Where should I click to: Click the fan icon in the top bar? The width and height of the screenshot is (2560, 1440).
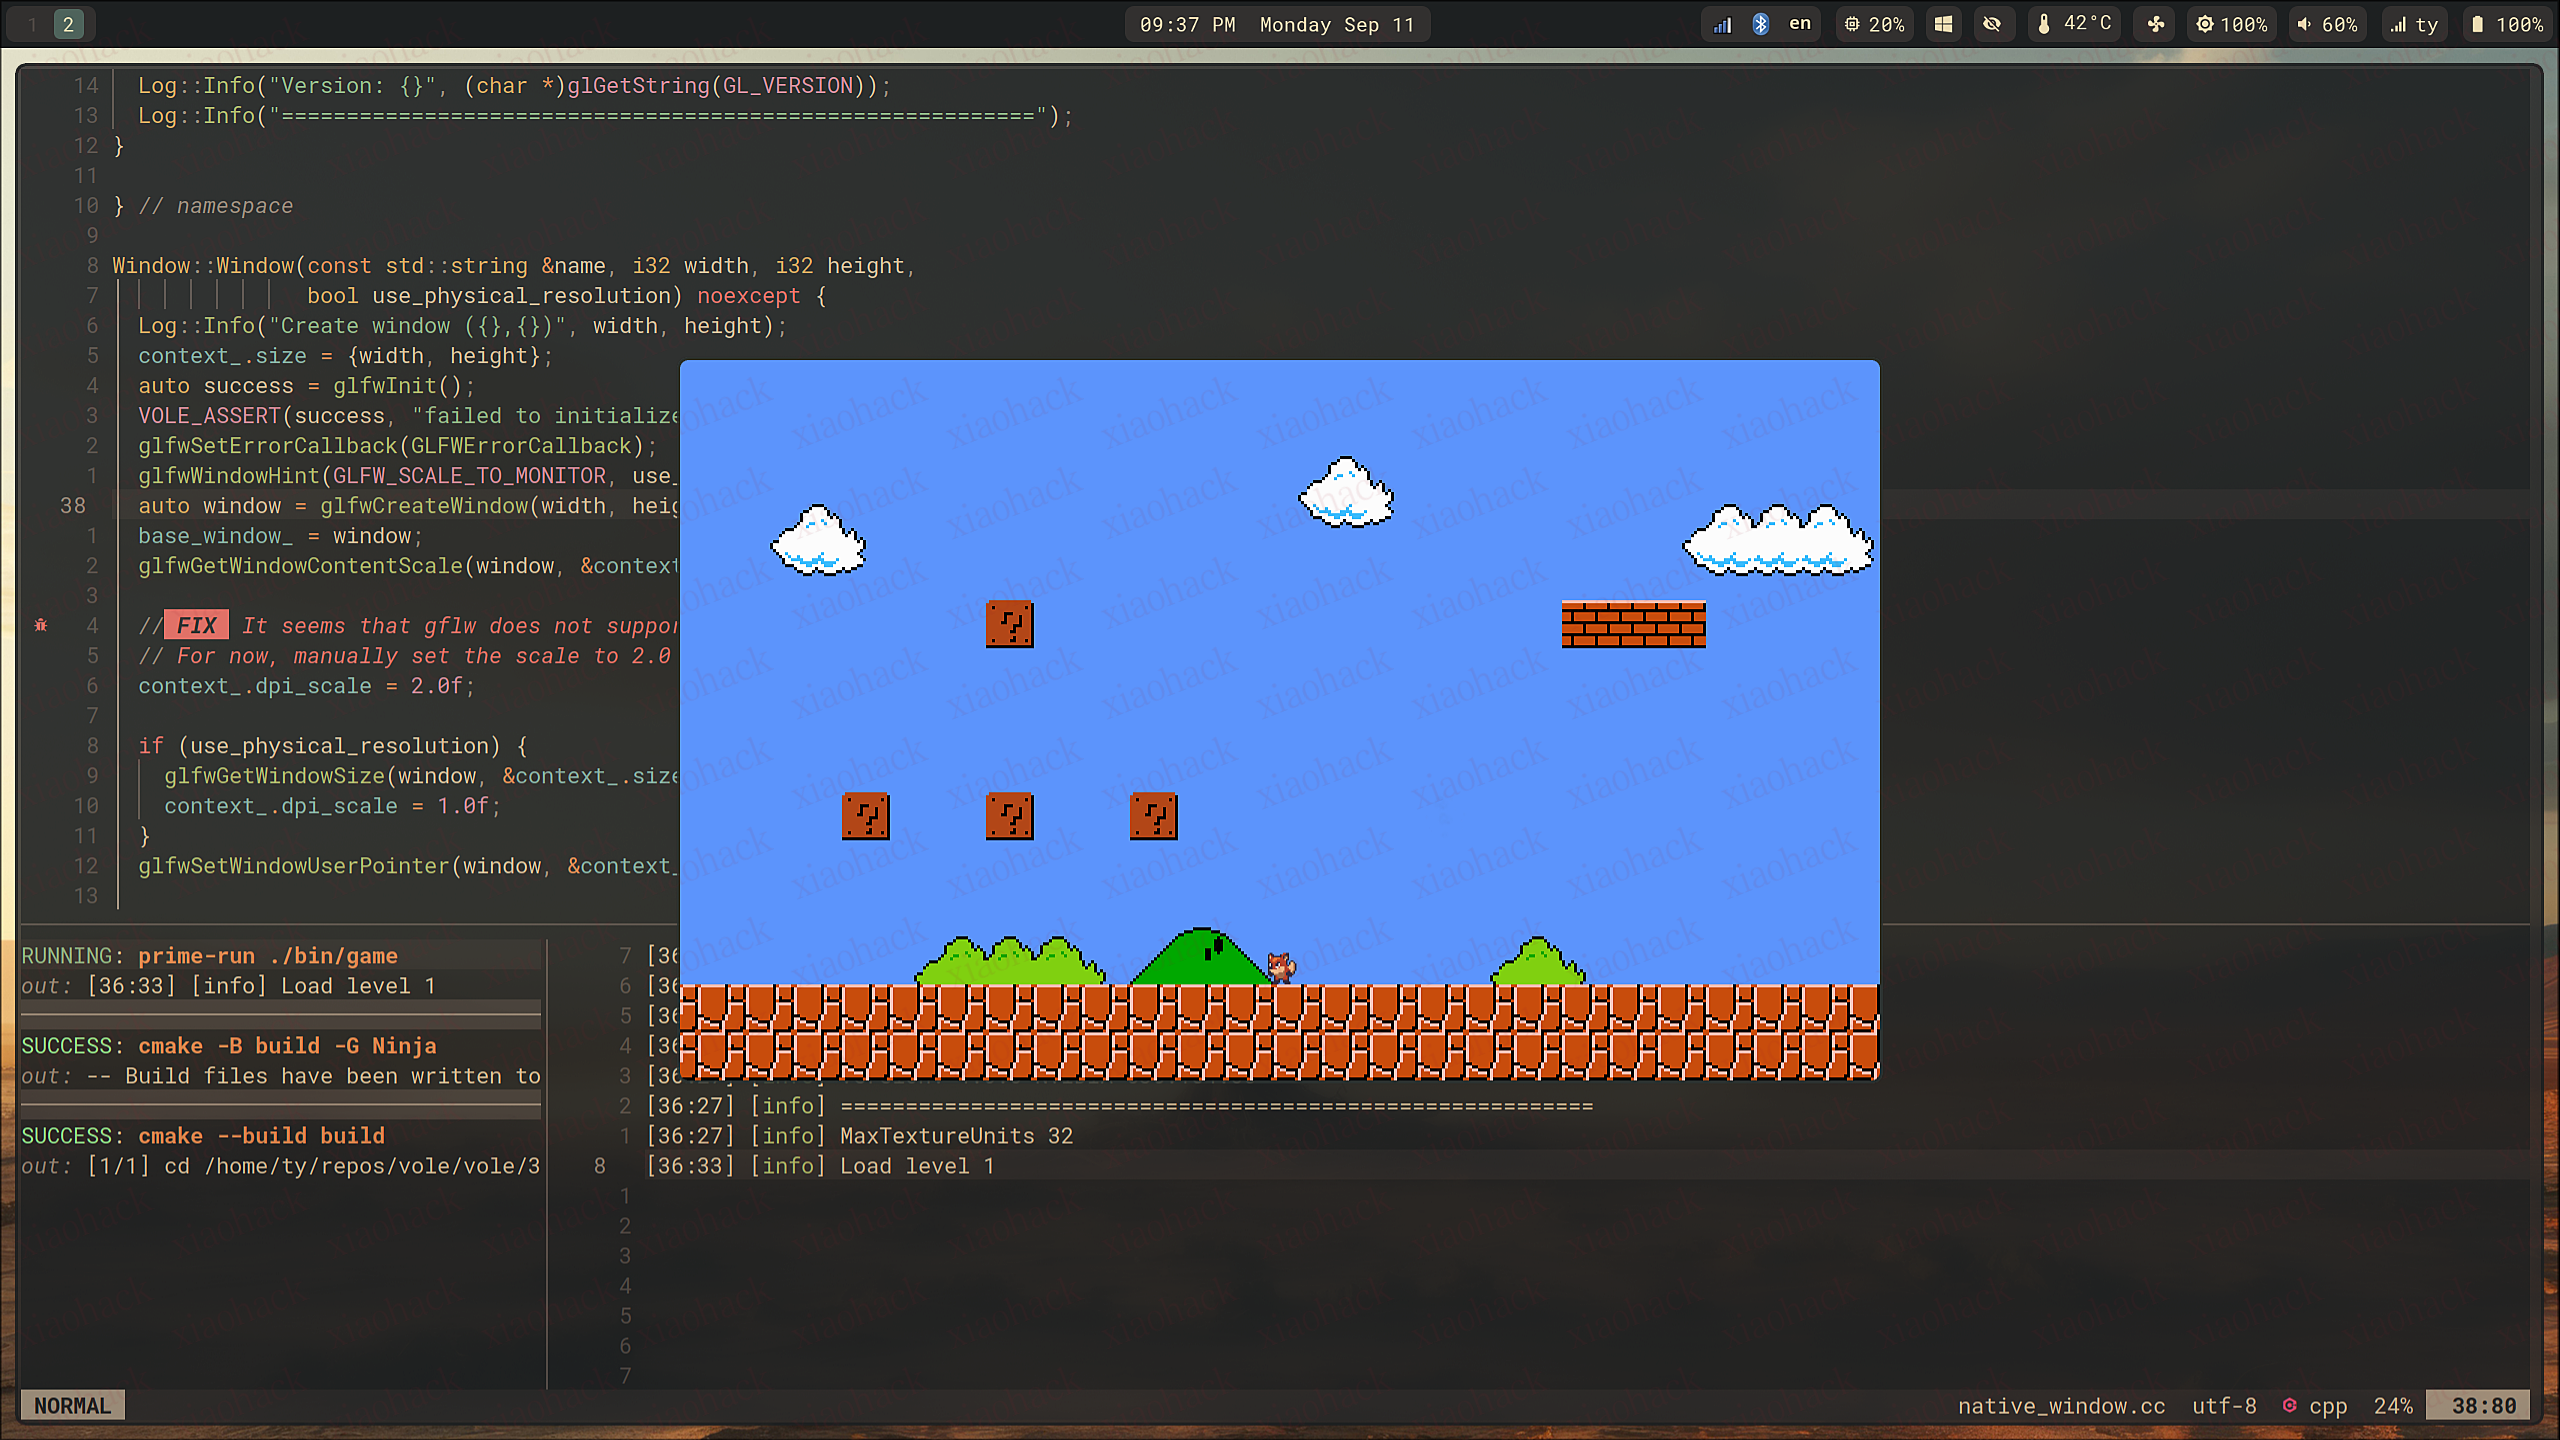[2155, 24]
